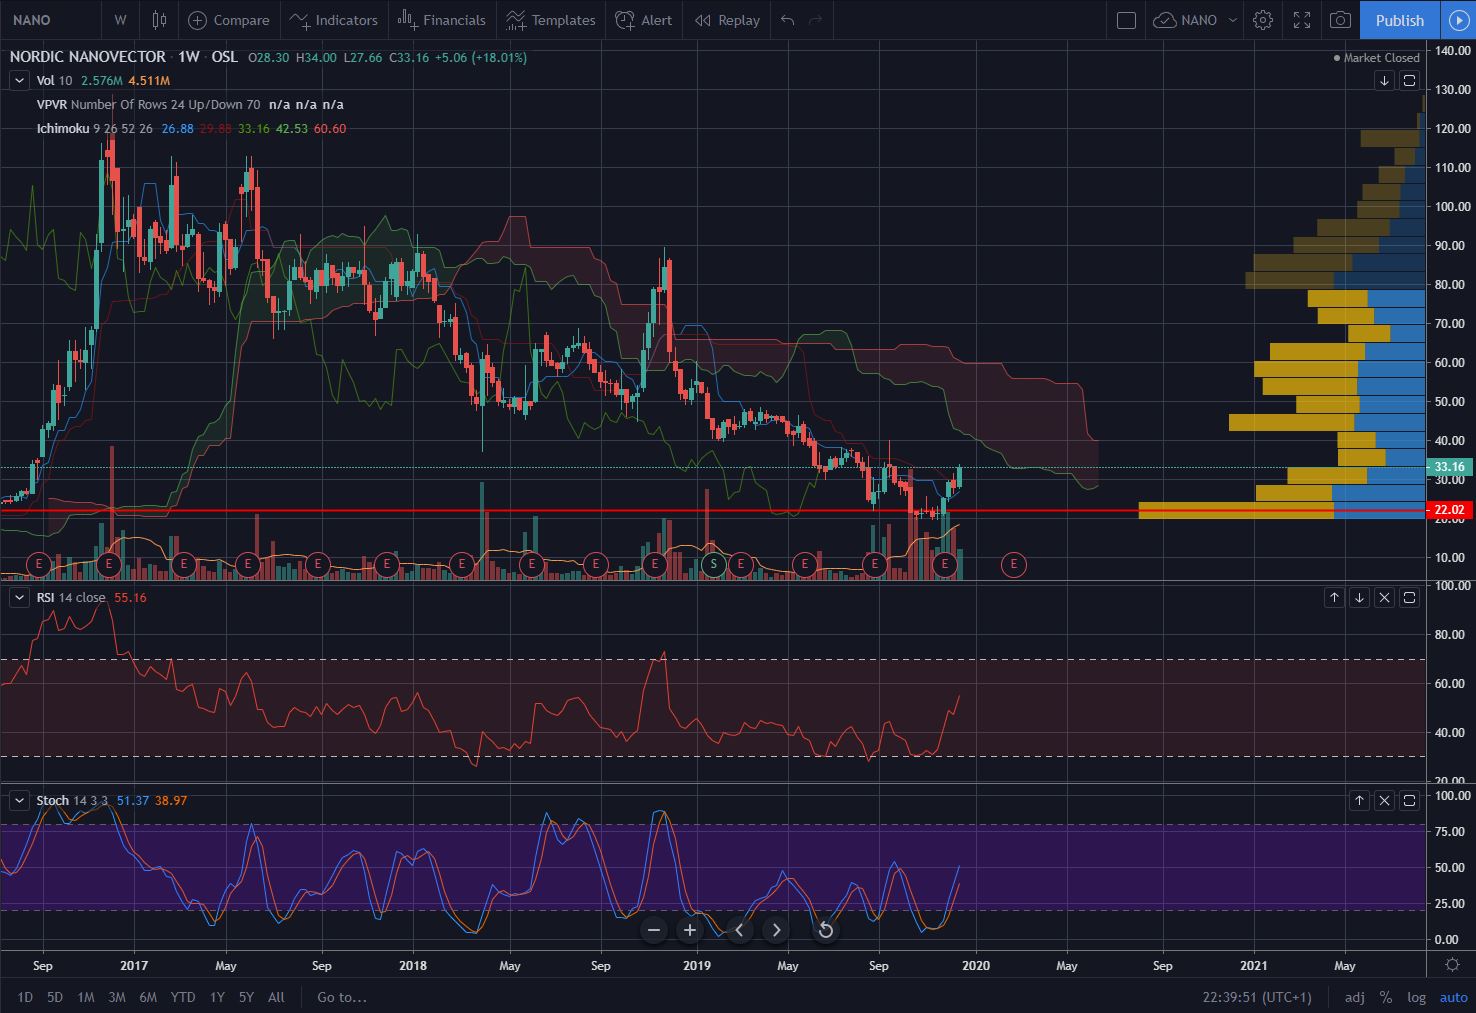This screenshot has width=1476, height=1013.
Task: Select the 5Y time range
Action: (246, 997)
